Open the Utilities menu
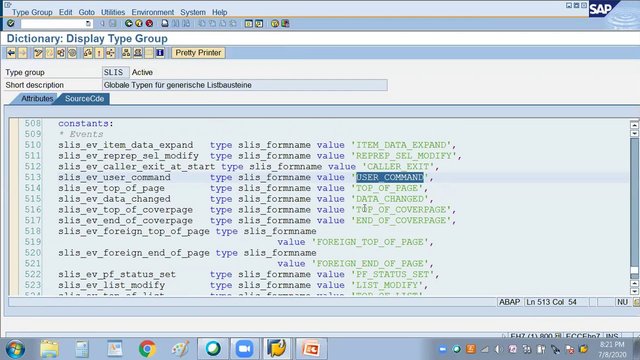 [113, 12]
